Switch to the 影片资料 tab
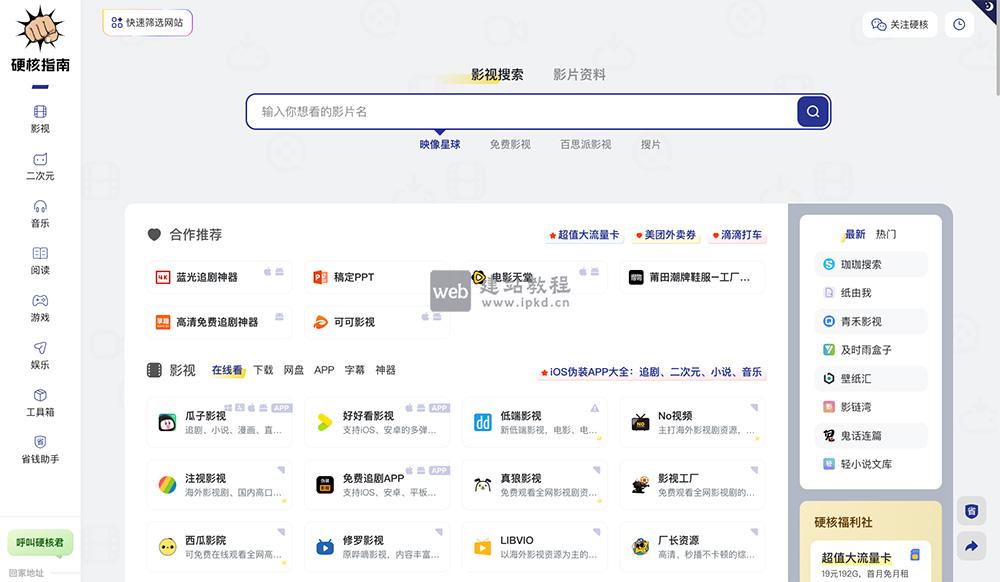 [577, 72]
